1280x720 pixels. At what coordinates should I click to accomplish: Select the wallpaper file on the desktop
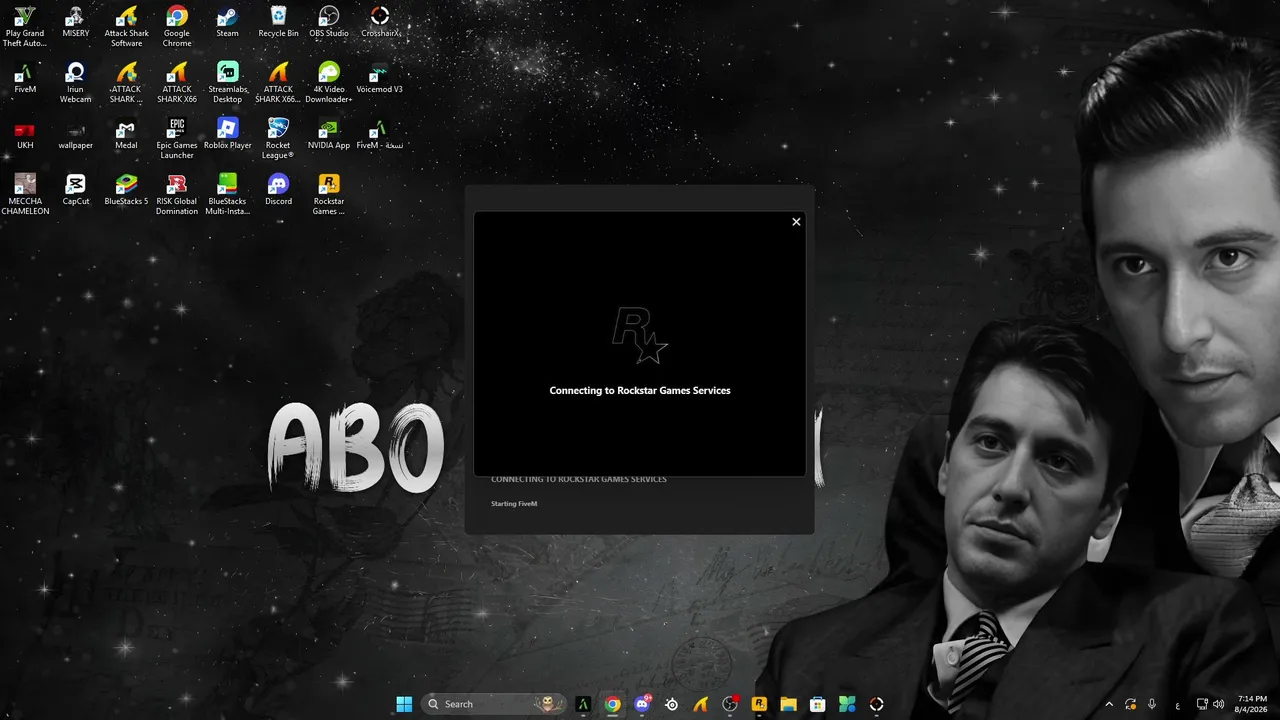75,134
